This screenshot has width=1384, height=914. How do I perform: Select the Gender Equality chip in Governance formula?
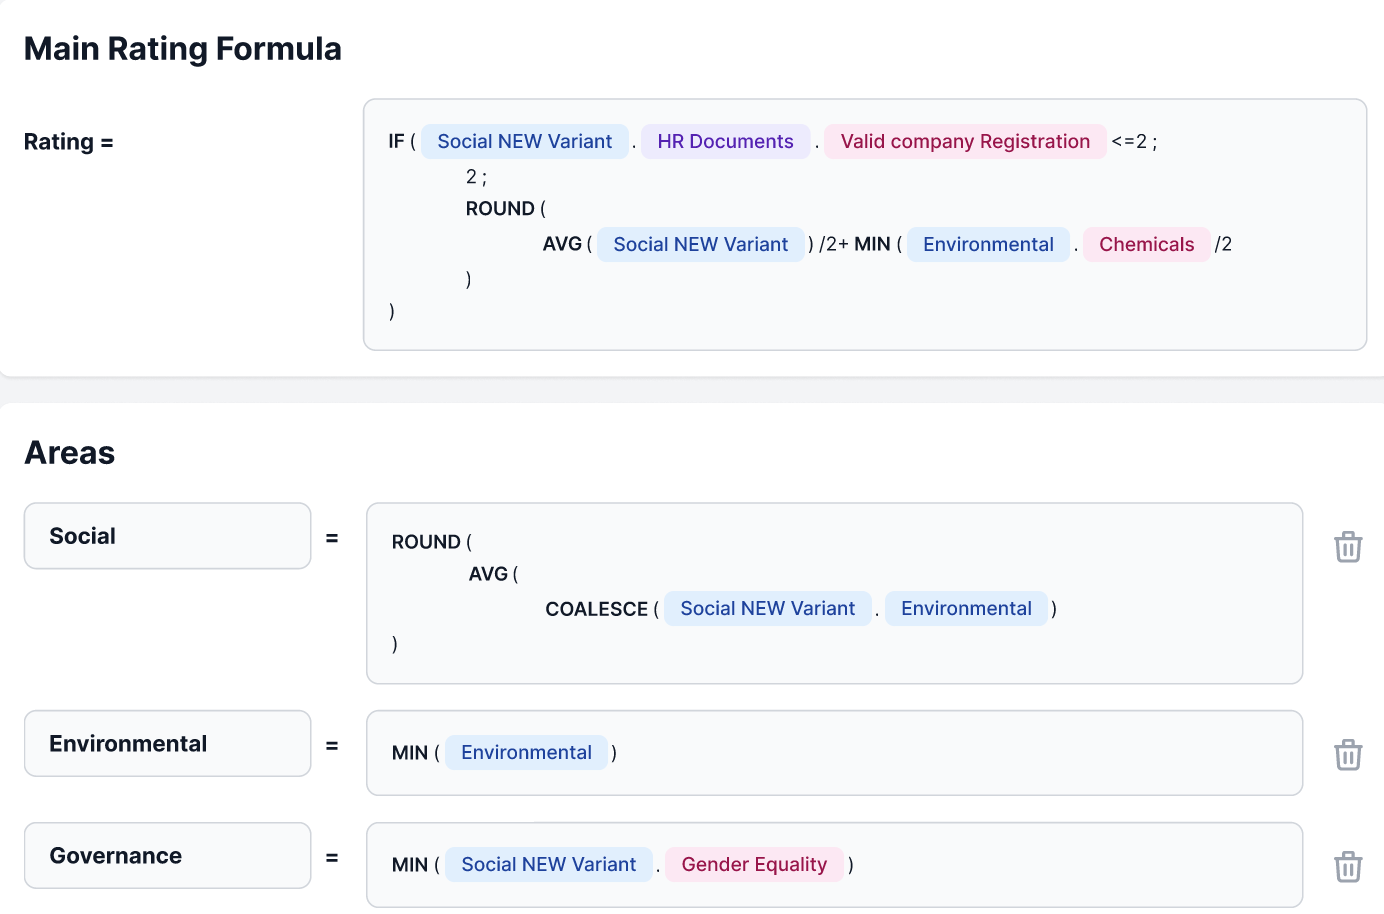pyautogui.click(x=755, y=865)
